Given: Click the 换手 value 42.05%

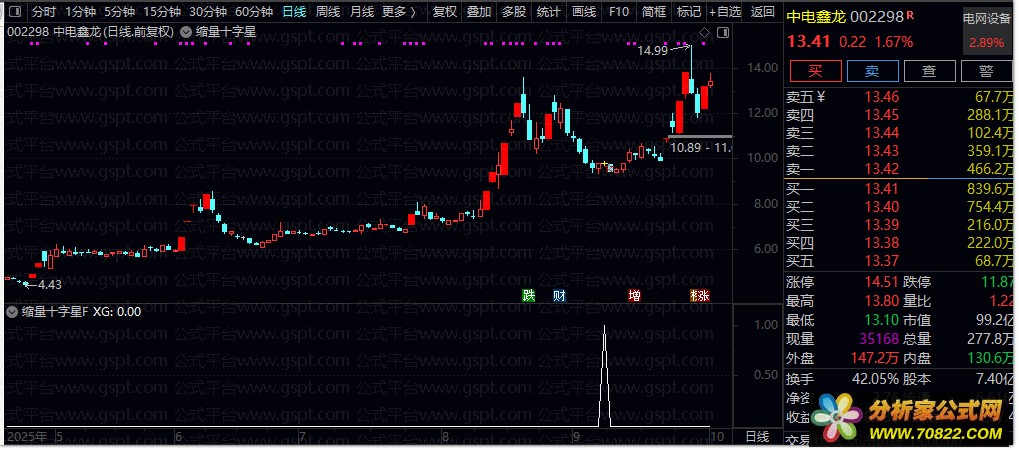Looking at the screenshot, I should 875,378.
